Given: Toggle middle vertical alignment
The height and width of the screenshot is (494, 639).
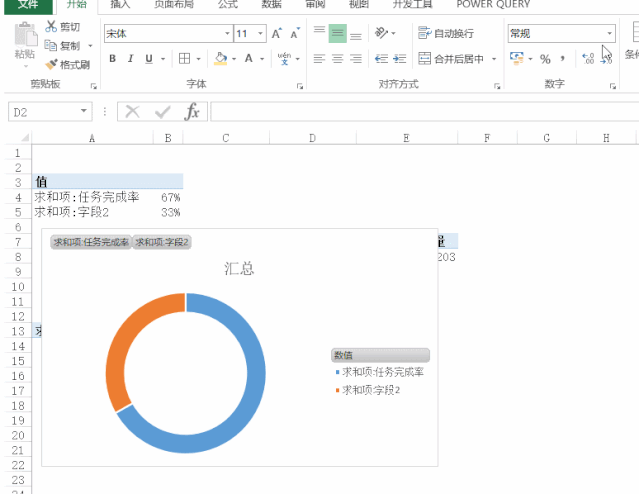Looking at the screenshot, I should pyautogui.click(x=338, y=33).
